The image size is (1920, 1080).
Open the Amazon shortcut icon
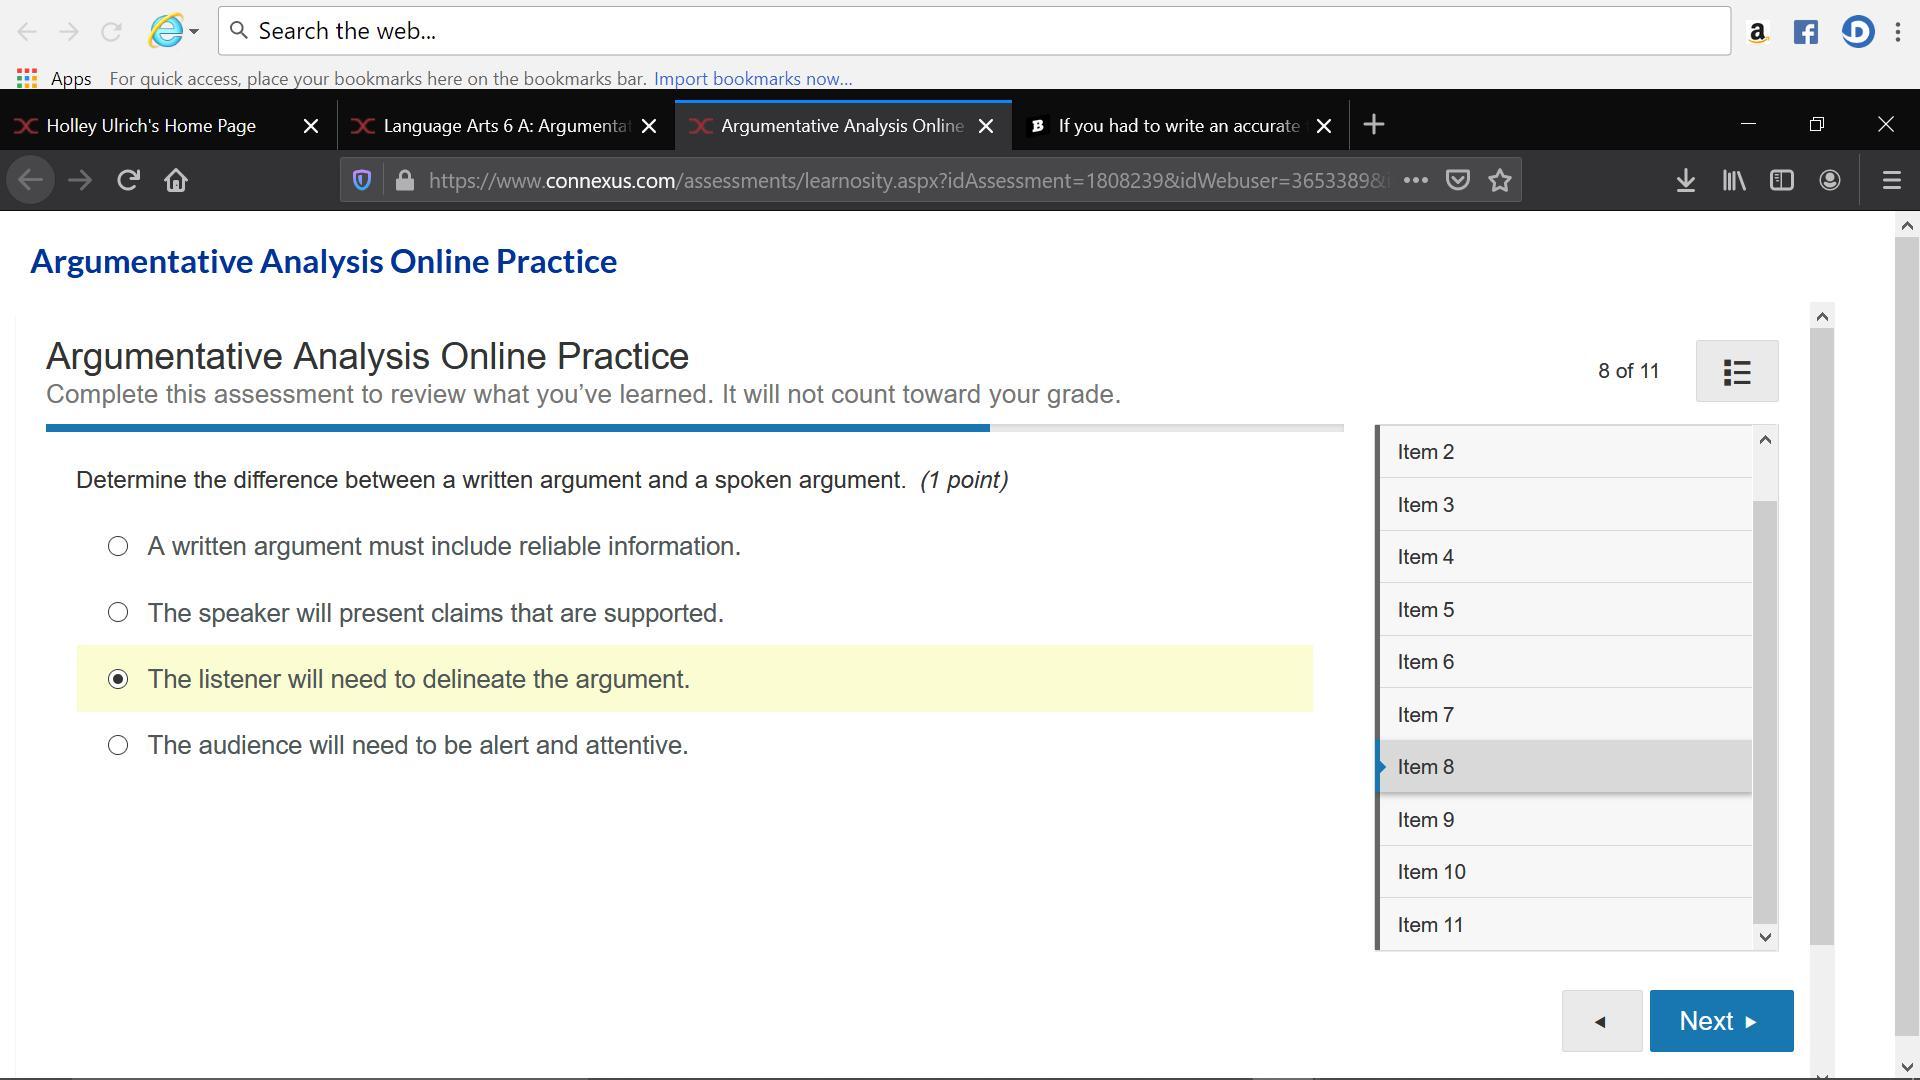tap(1757, 32)
